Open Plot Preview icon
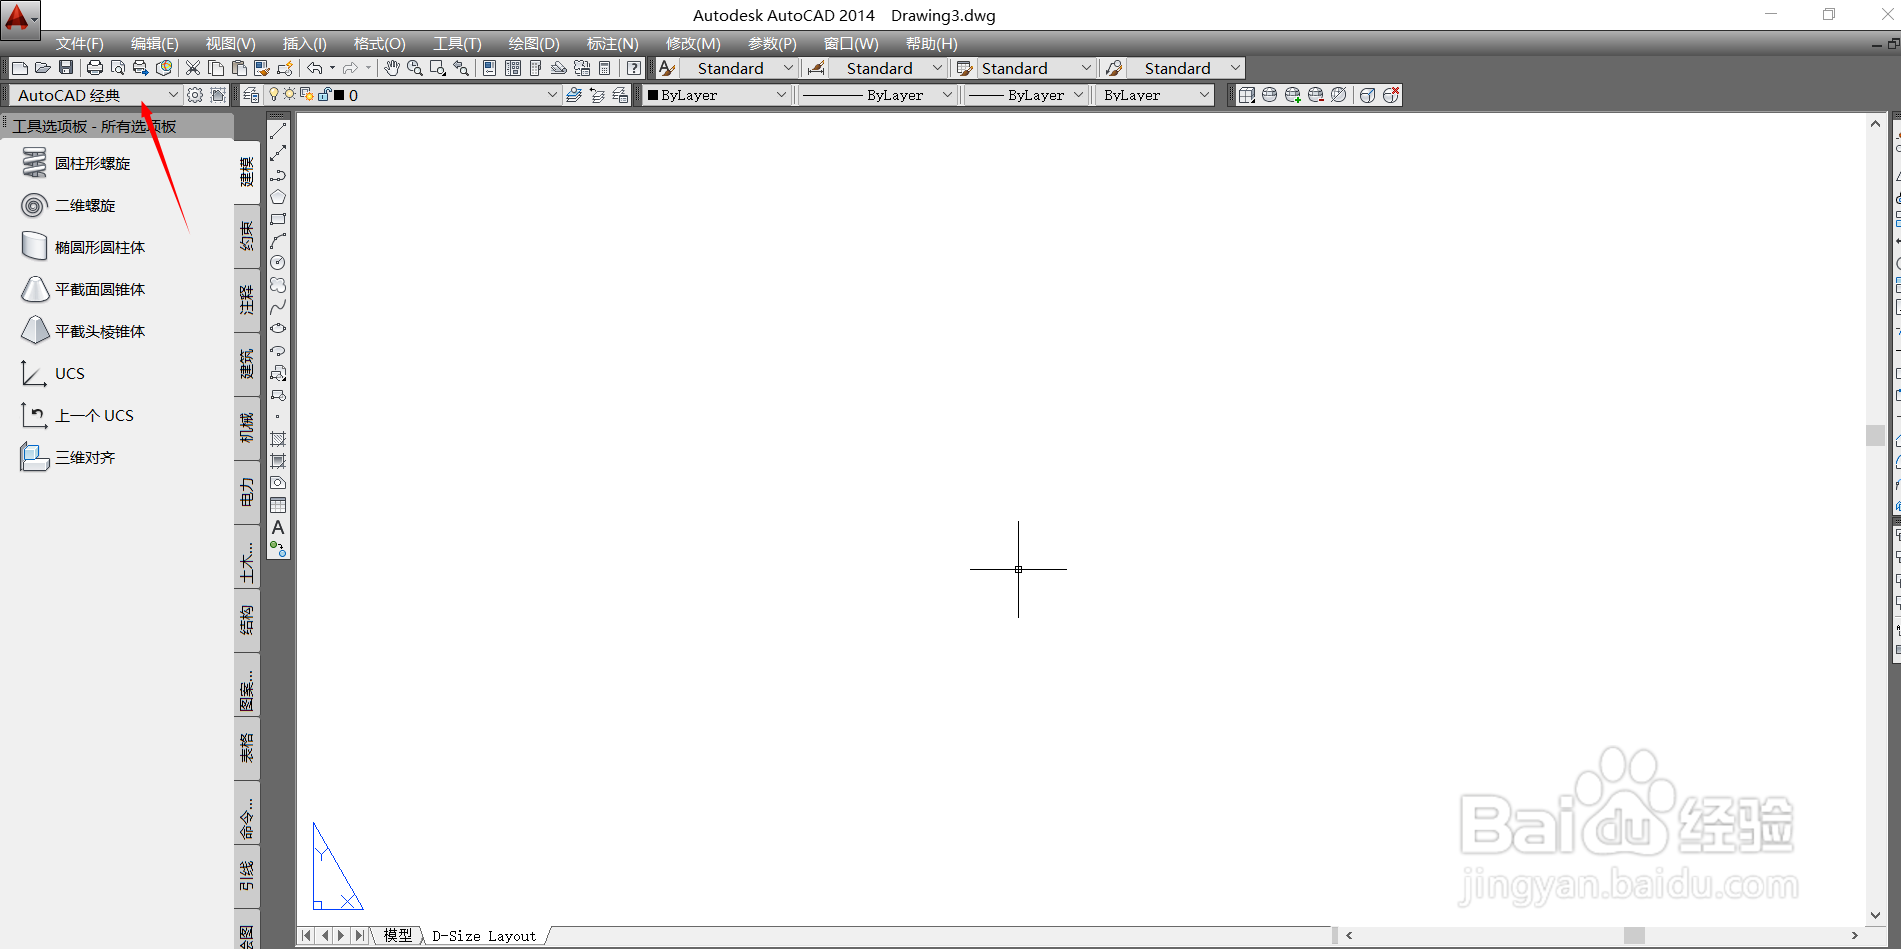 [x=118, y=68]
